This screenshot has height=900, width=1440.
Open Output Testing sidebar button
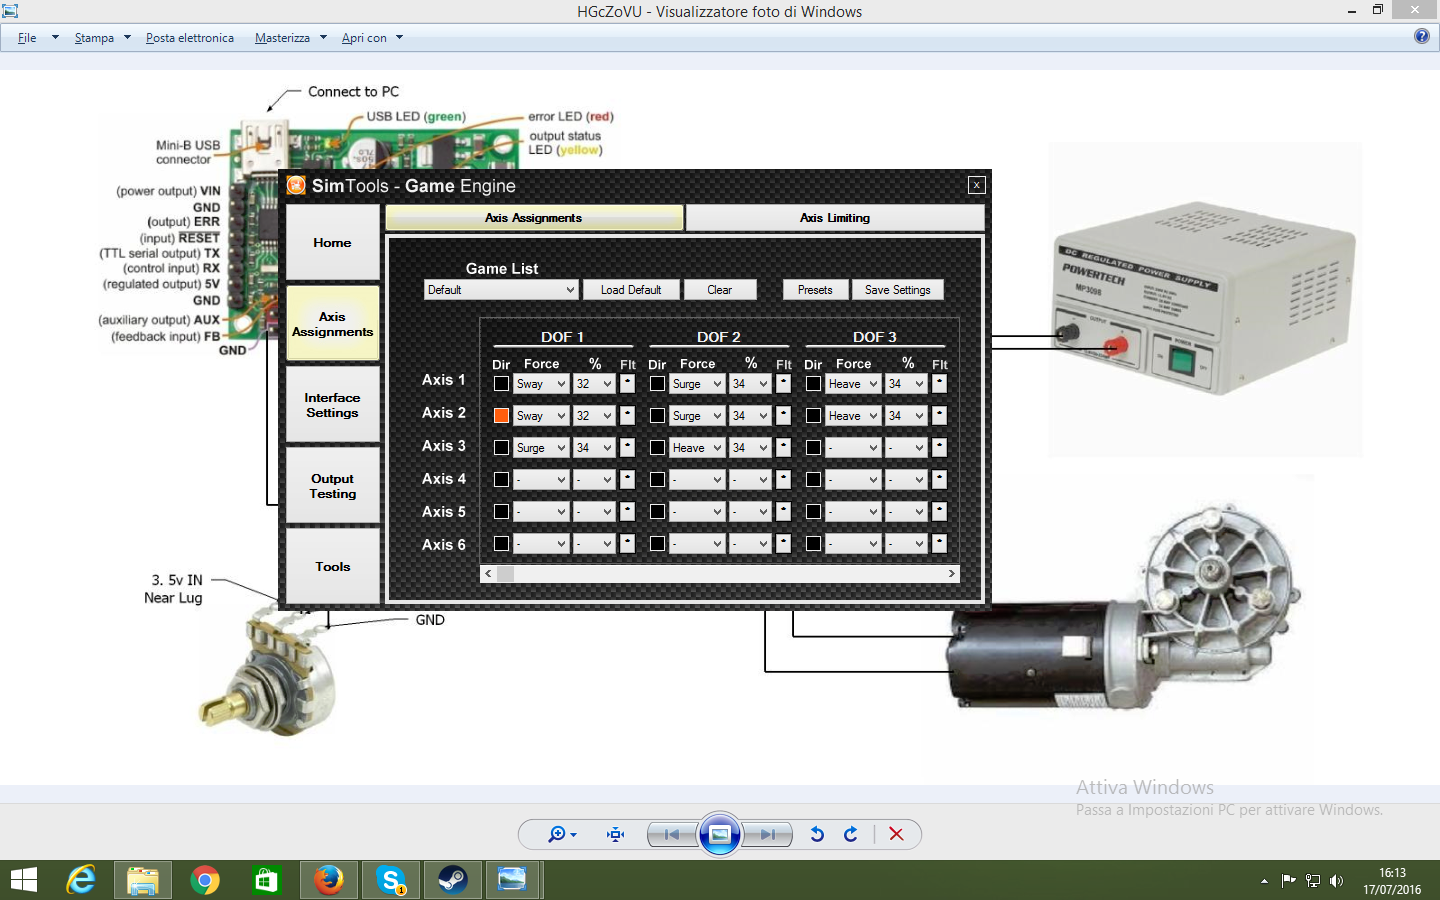click(x=333, y=486)
